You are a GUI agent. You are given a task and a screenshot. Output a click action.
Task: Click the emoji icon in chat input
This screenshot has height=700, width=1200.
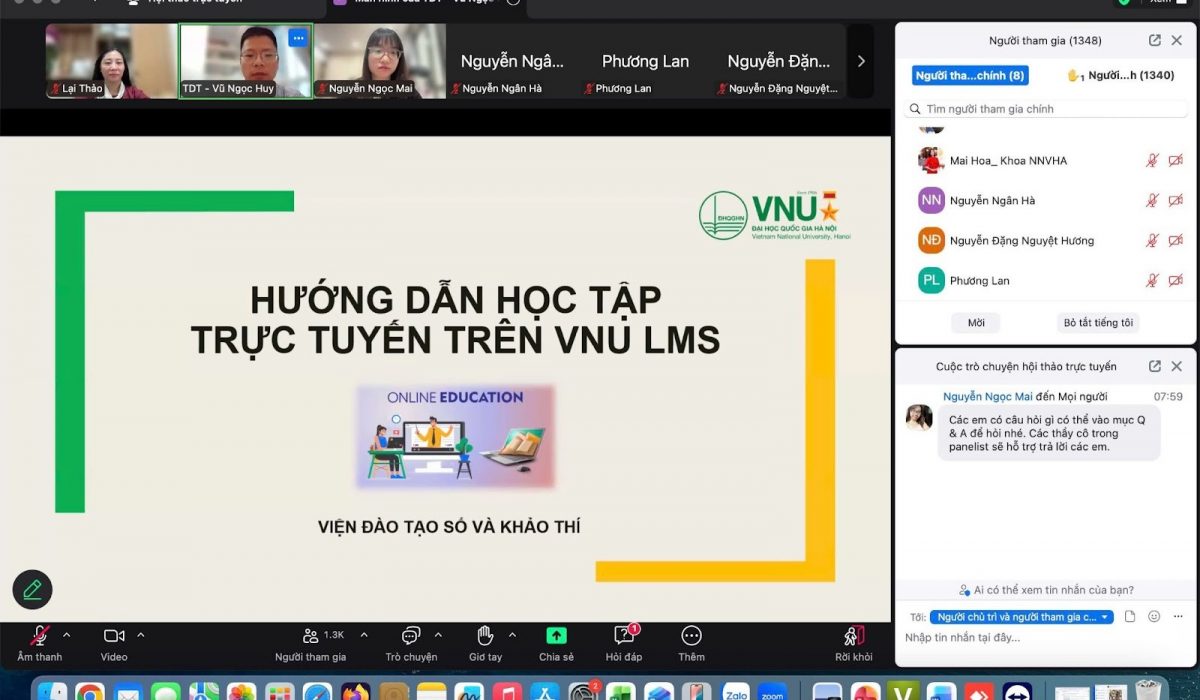(1154, 617)
